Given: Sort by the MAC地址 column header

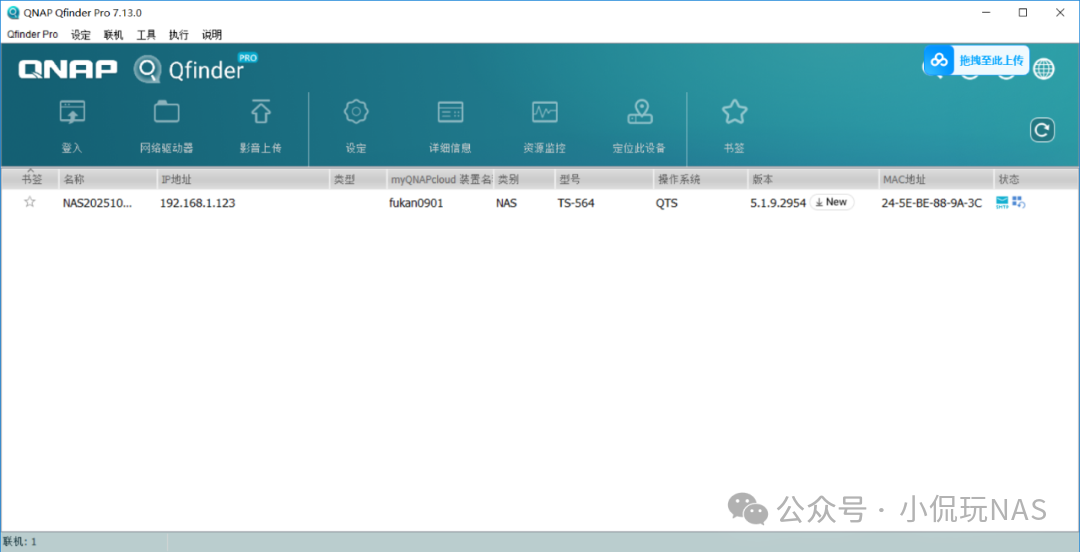Looking at the screenshot, I should (937, 179).
